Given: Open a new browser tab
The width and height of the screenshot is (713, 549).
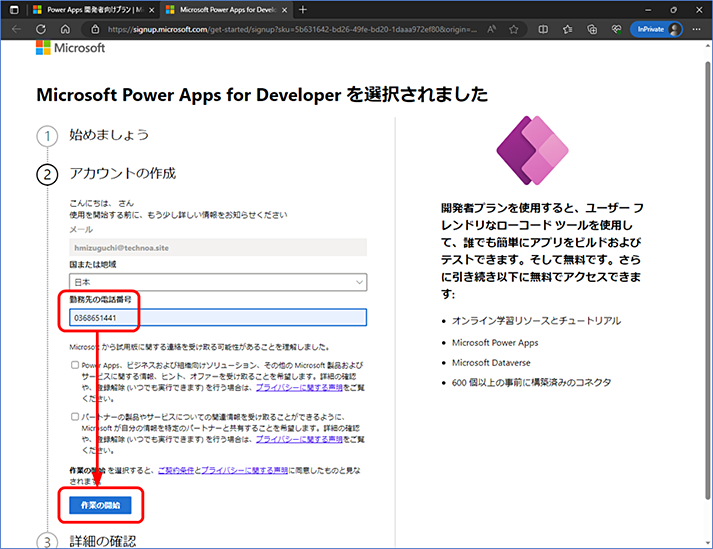Looking at the screenshot, I should pyautogui.click(x=303, y=10).
